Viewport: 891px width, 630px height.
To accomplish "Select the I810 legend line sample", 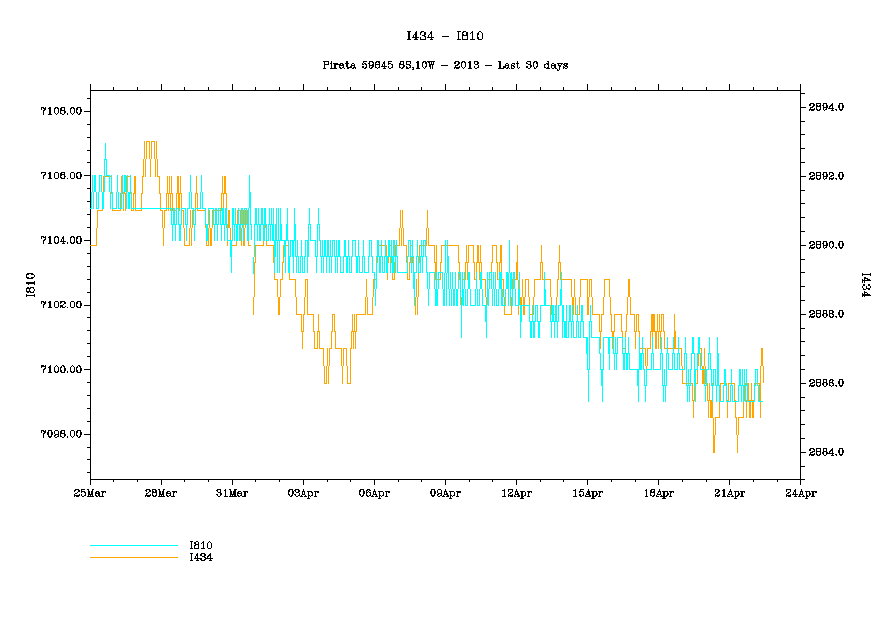I will click(134, 545).
